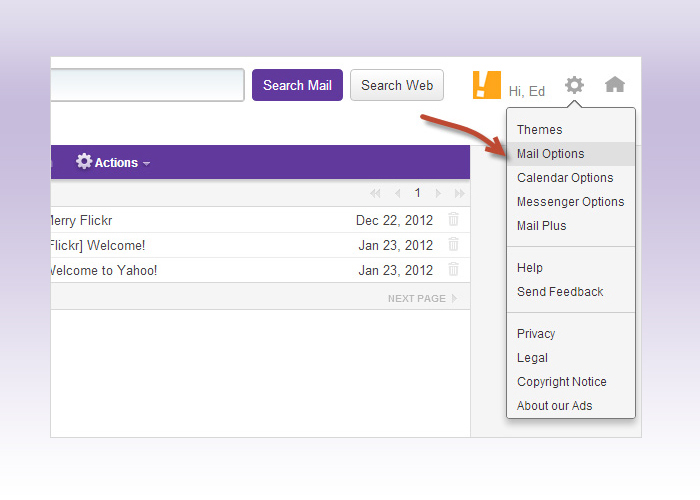This screenshot has width=700, height=500.
Task: Click the Search Web button
Action: [397, 85]
